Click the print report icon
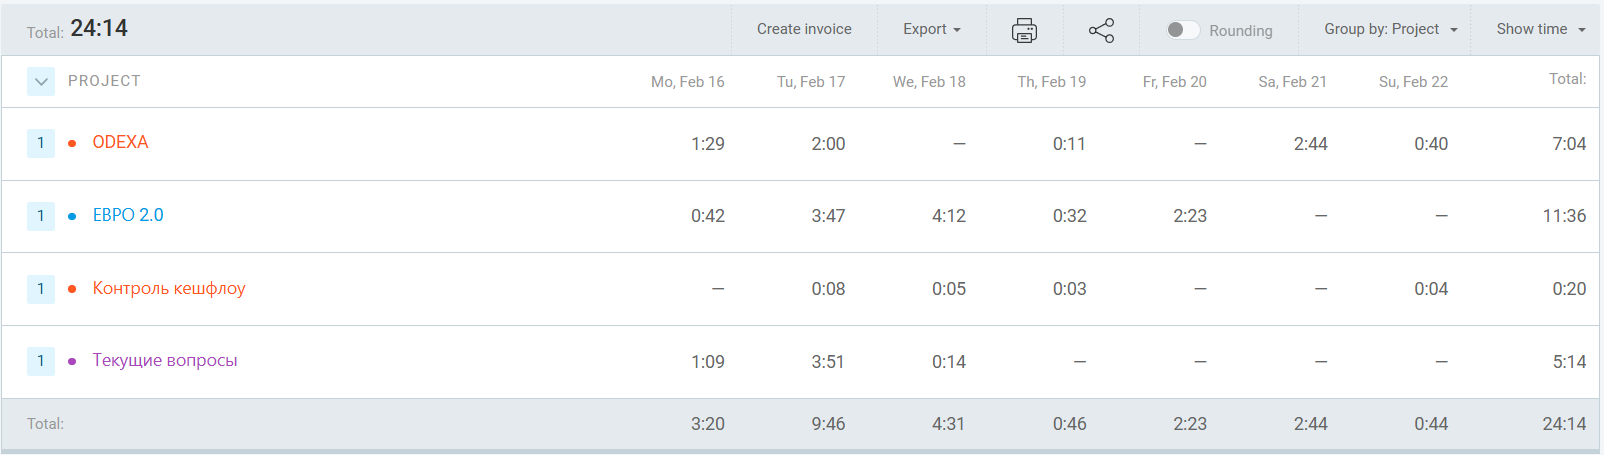The height and width of the screenshot is (455, 1604). click(1024, 30)
